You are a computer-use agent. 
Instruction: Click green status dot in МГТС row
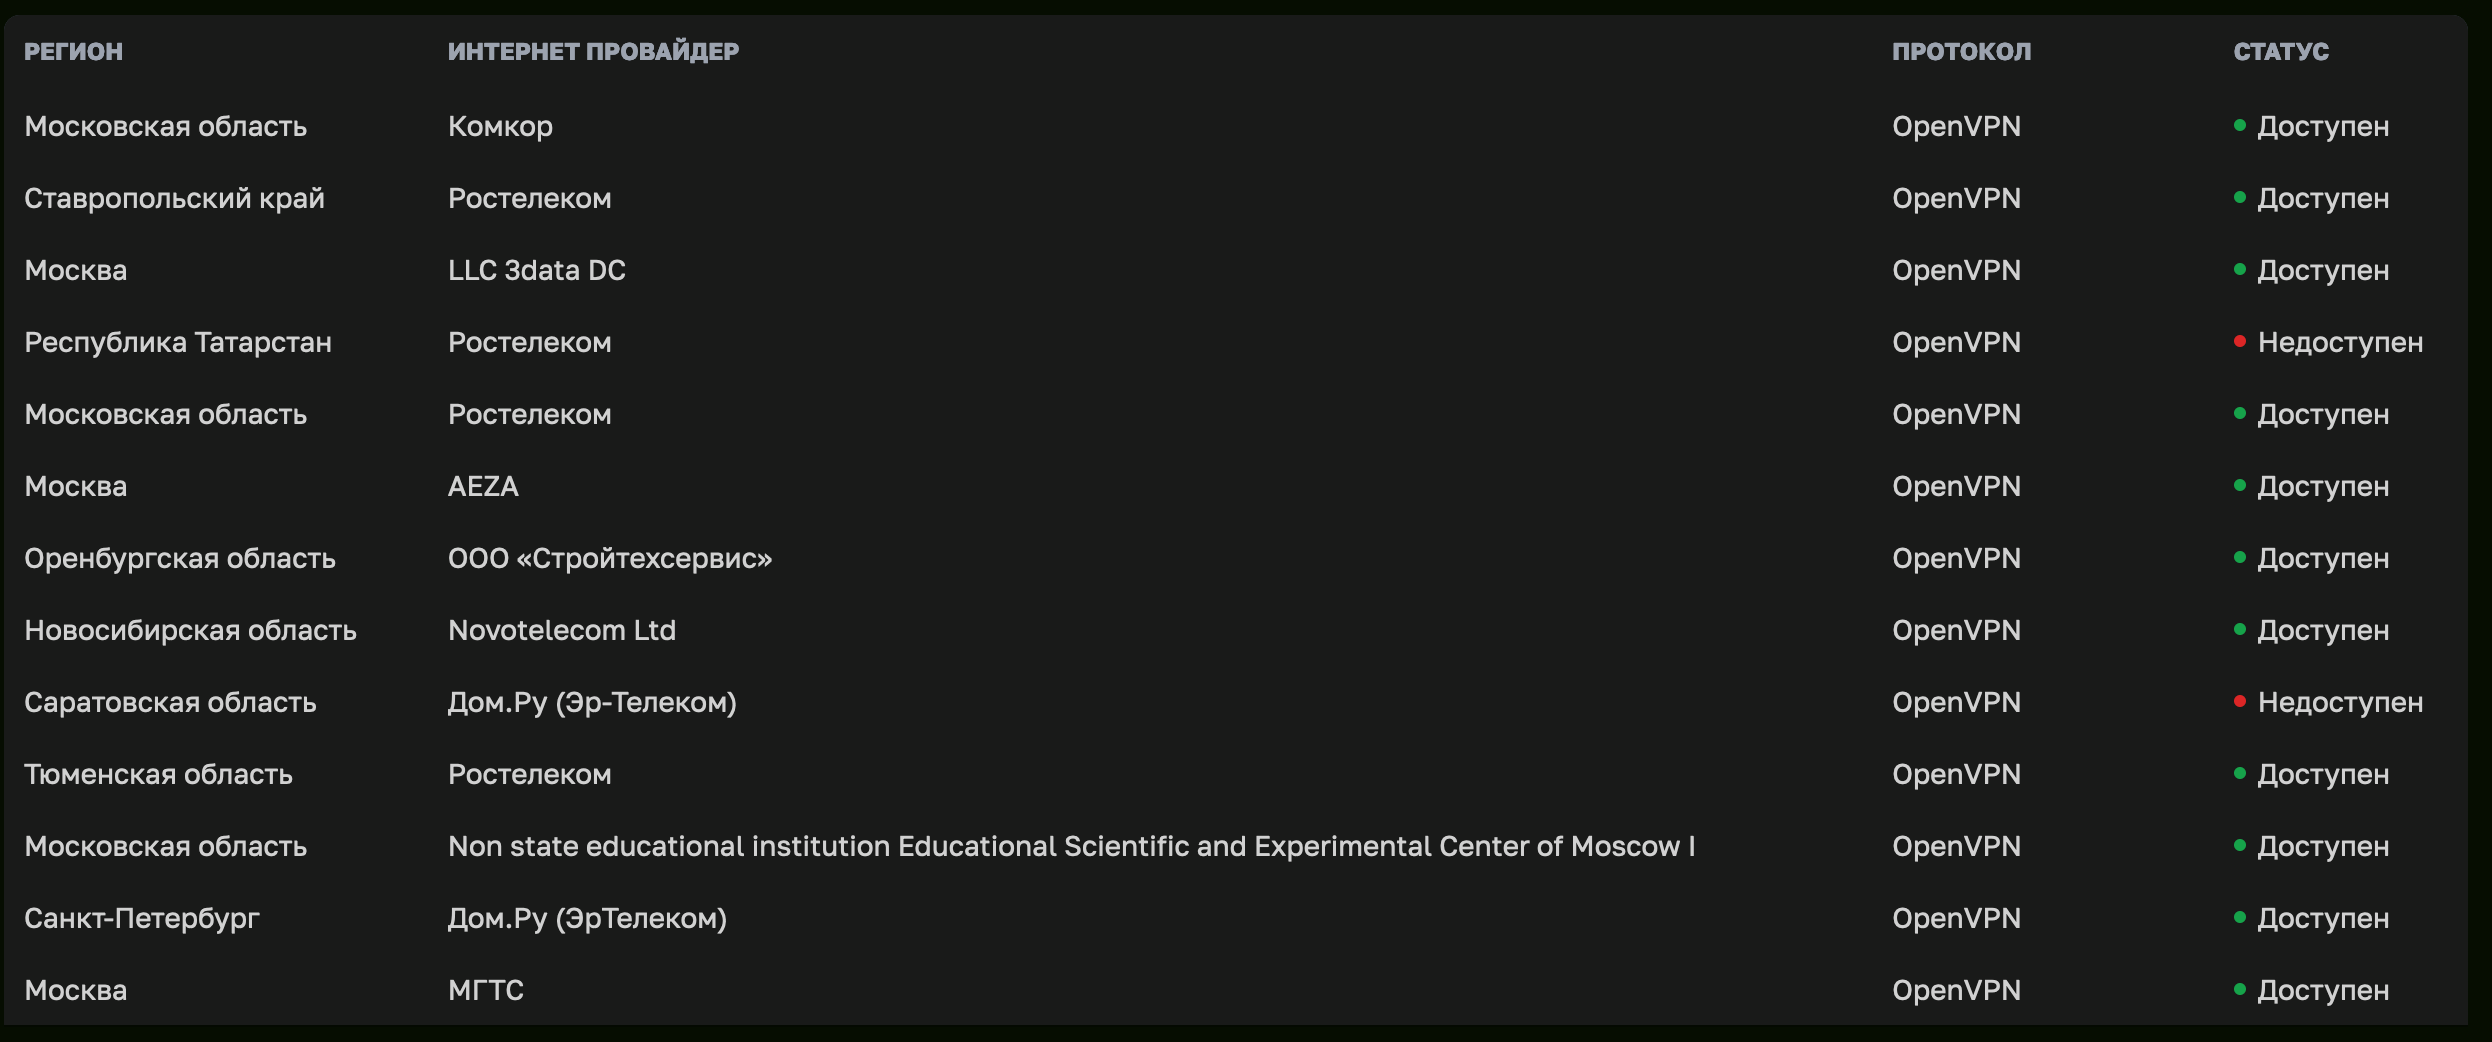point(2240,990)
